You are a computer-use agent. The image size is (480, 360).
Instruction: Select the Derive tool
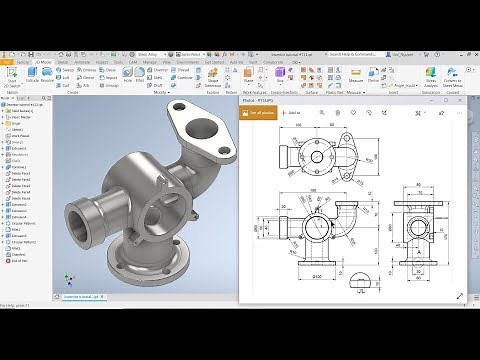click(85, 78)
